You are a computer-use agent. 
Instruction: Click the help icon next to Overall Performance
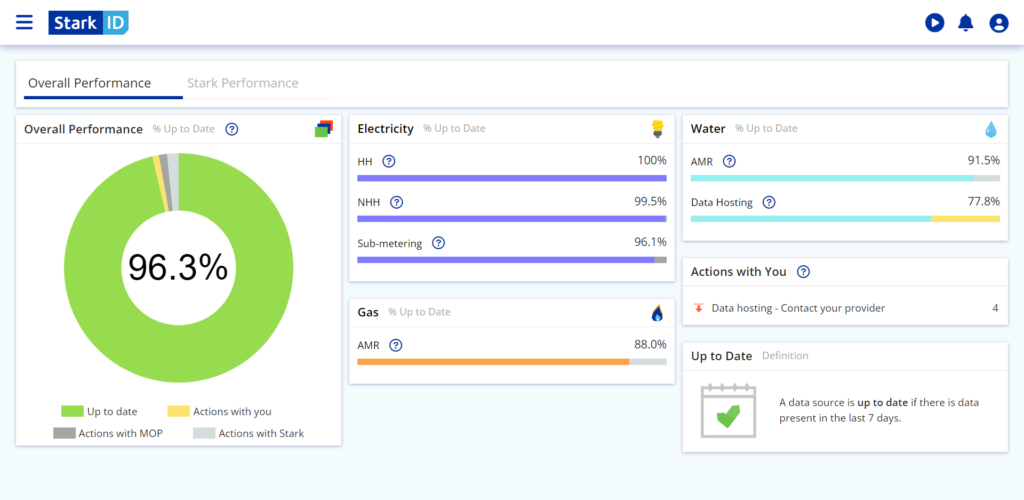click(232, 129)
